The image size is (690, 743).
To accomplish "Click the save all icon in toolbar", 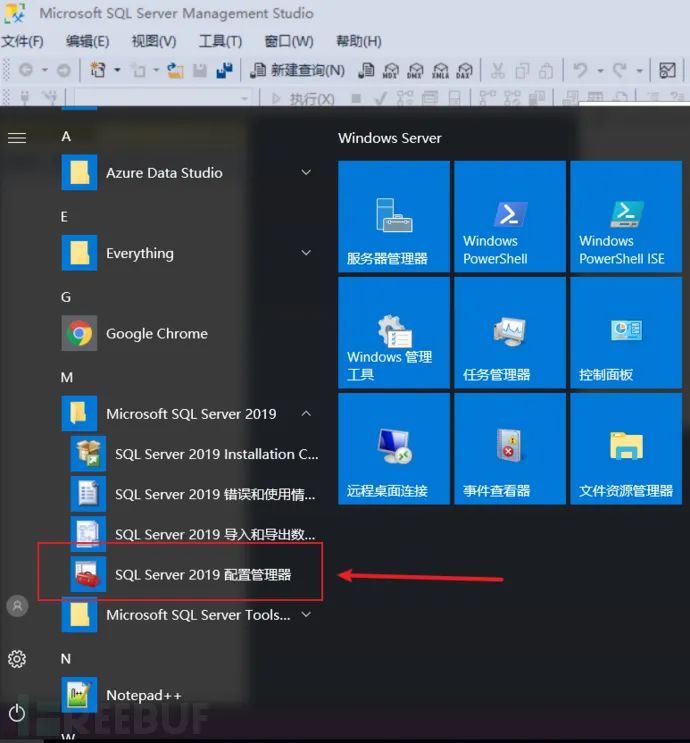I will [224, 70].
